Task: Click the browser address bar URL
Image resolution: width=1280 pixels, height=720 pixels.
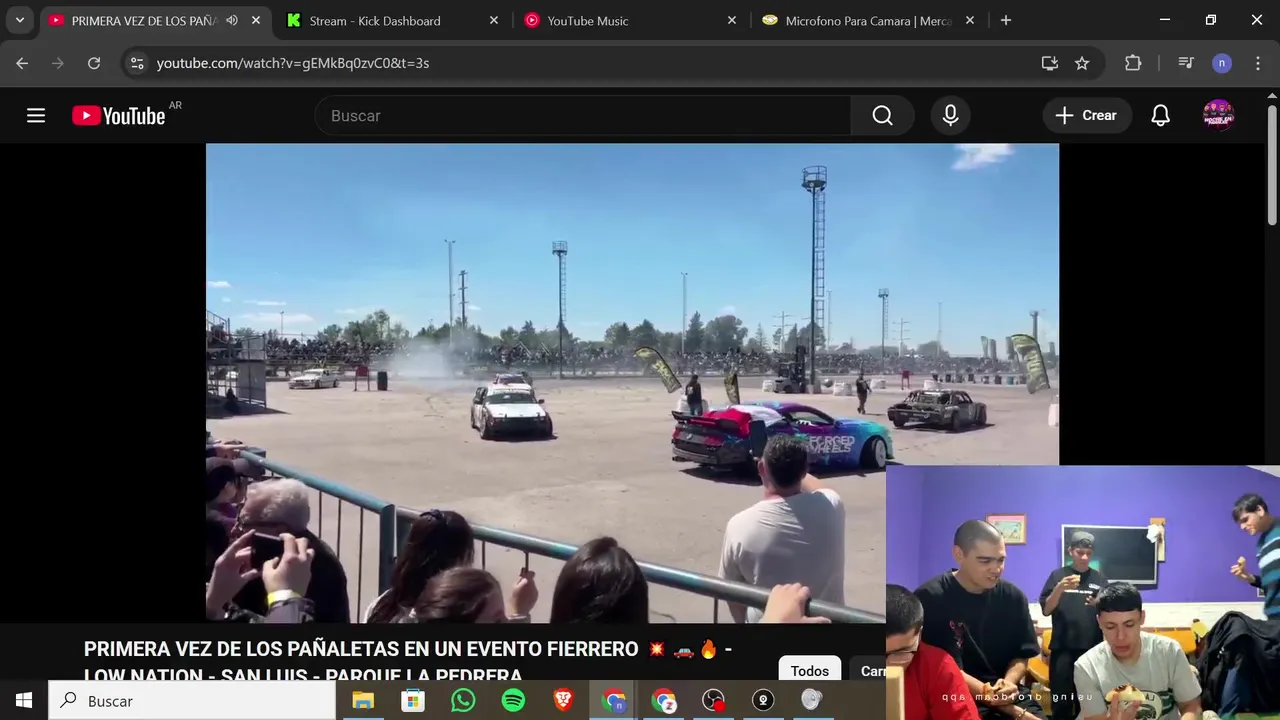Action: click(x=293, y=63)
